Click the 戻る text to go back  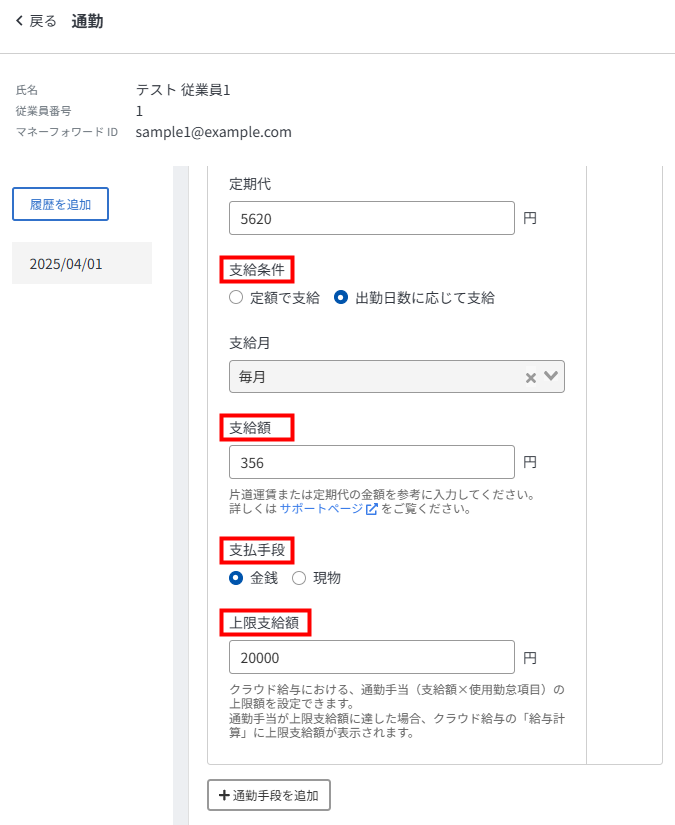[43, 21]
